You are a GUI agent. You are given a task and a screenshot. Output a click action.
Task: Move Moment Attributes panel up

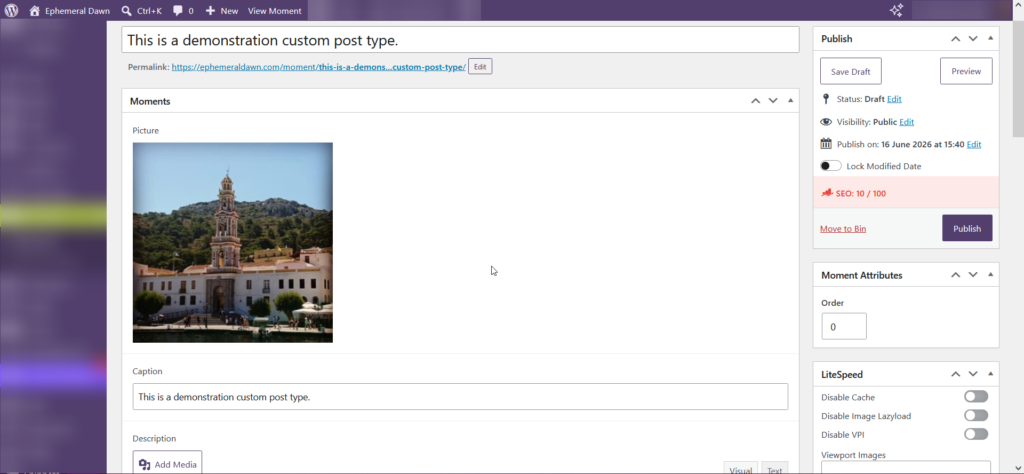(955, 275)
